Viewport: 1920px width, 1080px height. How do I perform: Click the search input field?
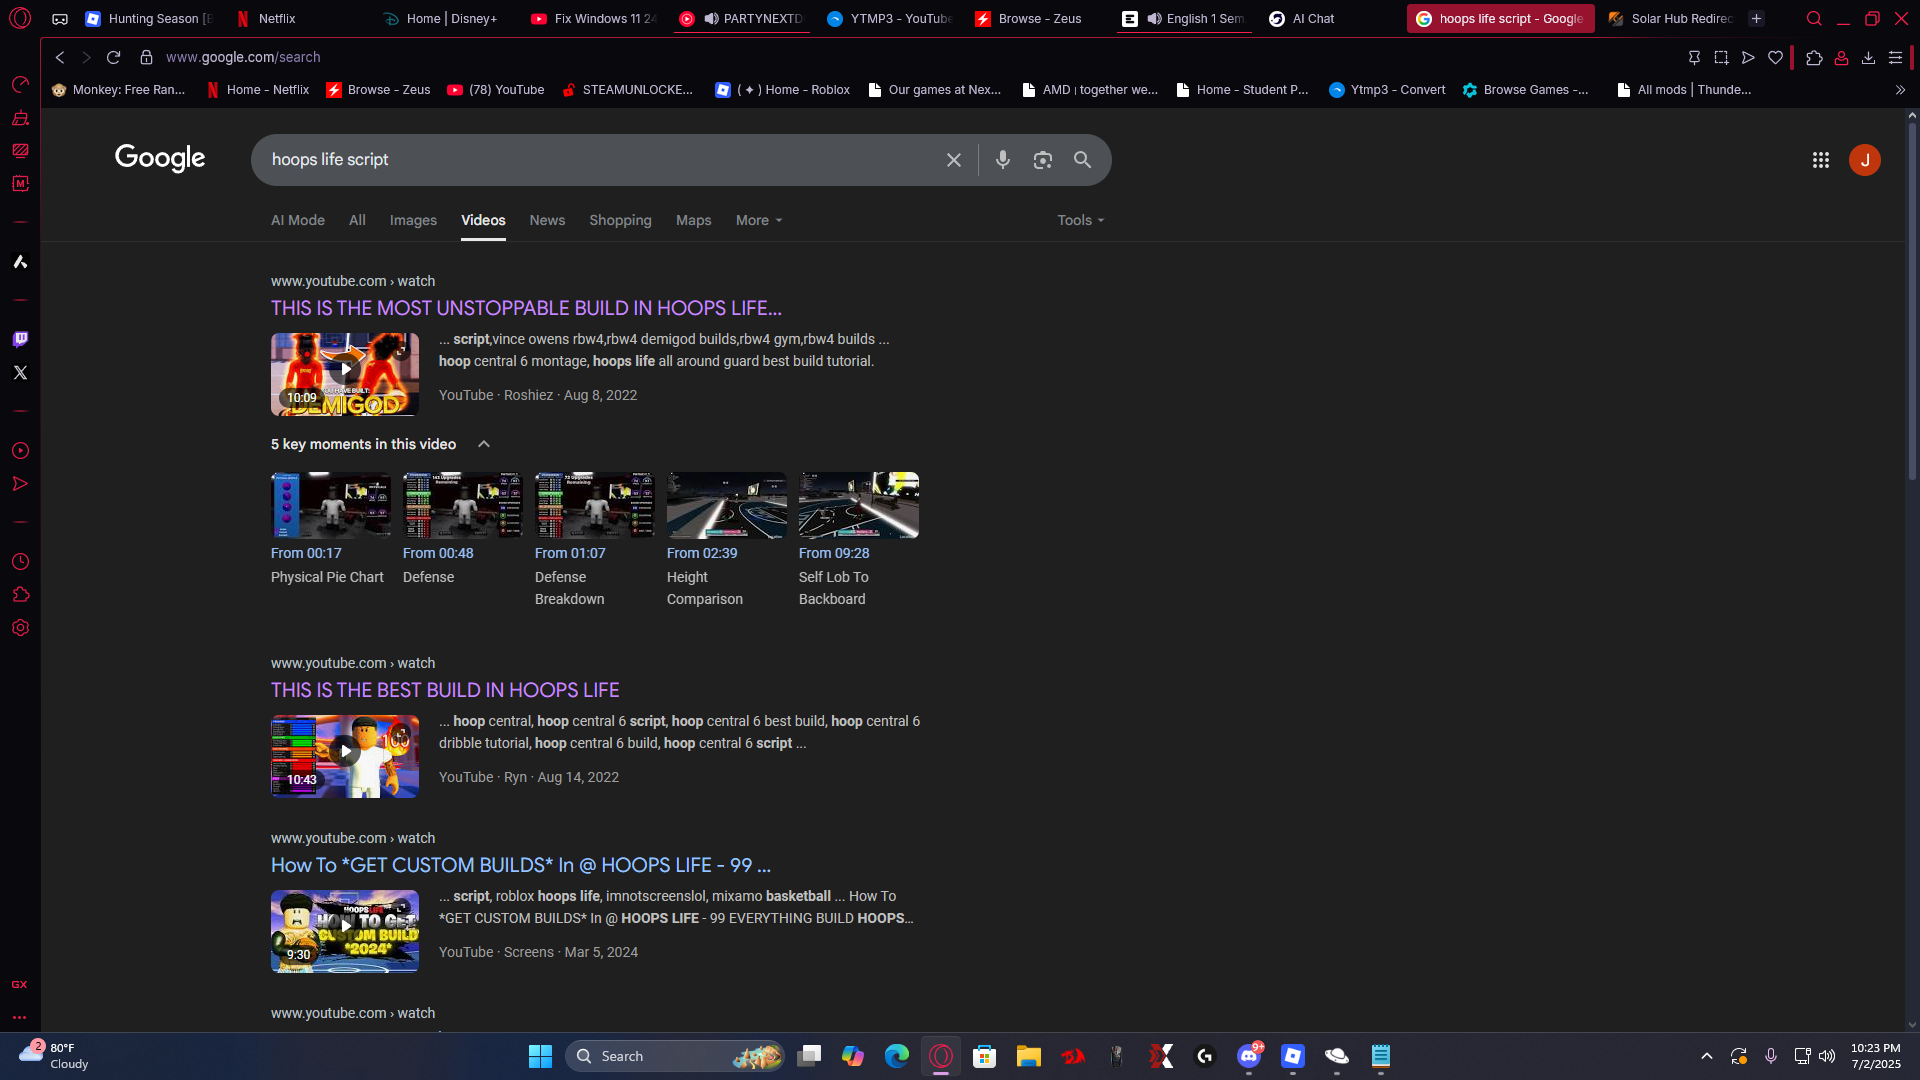point(600,160)
